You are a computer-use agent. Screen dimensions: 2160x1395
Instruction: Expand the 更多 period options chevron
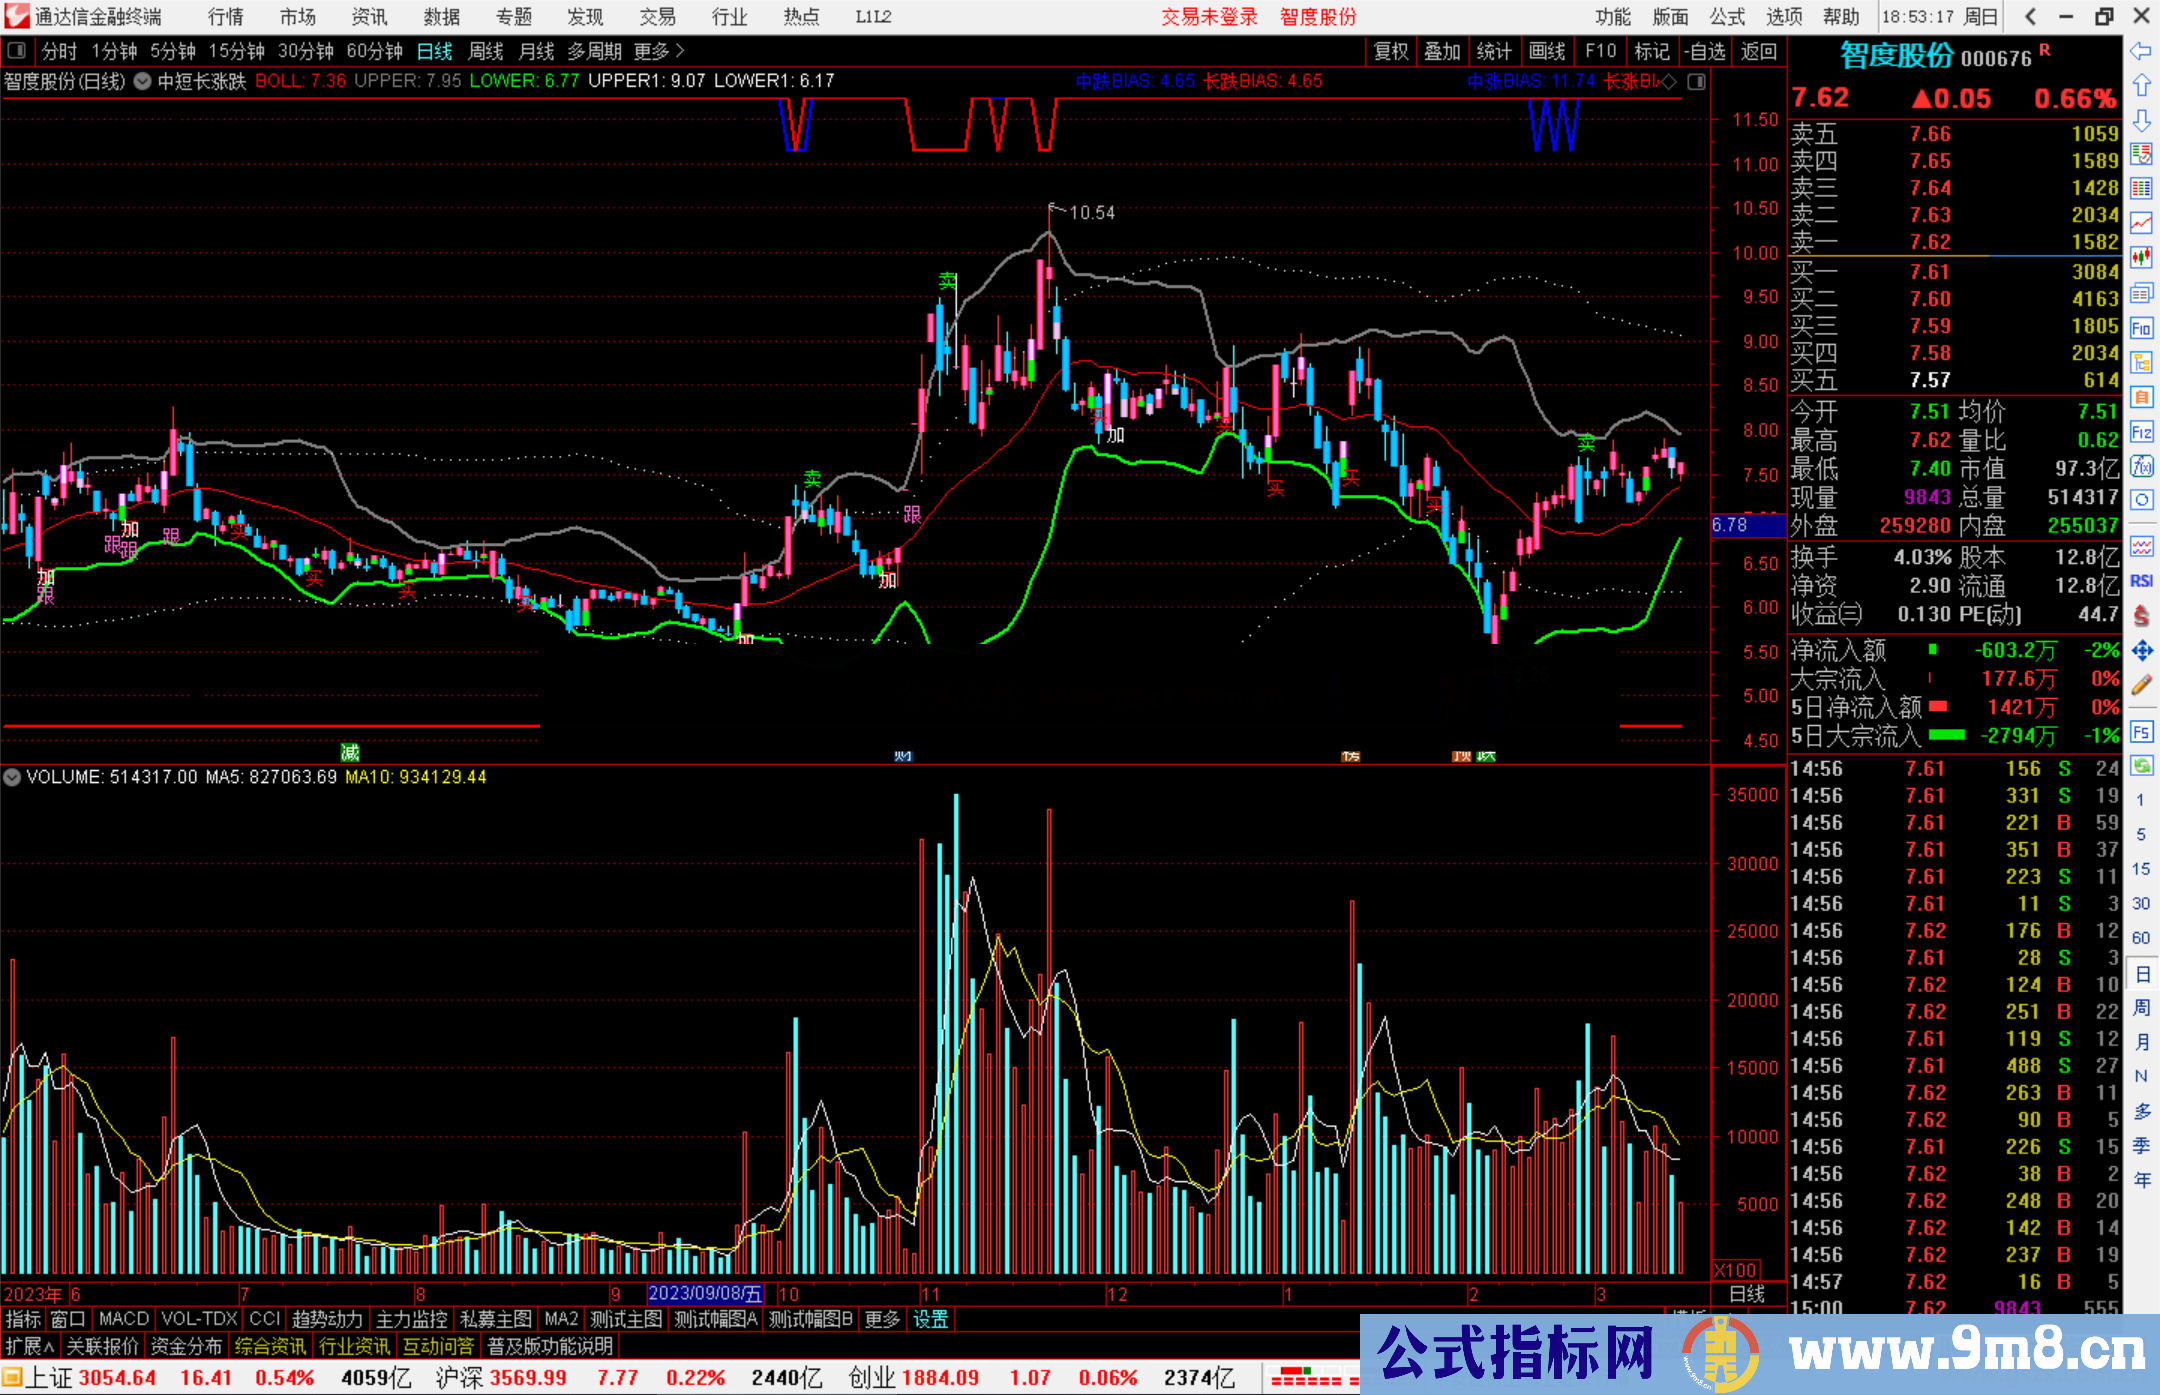(x=681, y=51)
